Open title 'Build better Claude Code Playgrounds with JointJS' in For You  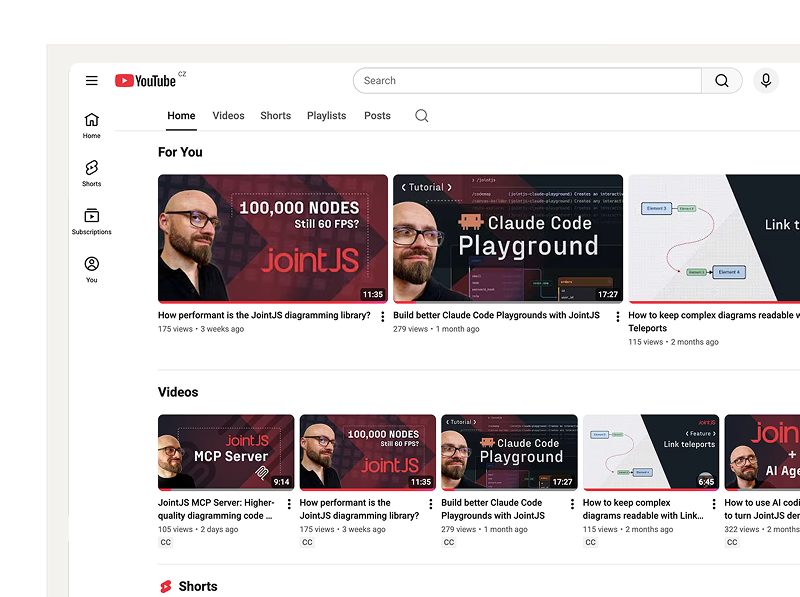click(x=496, y=315)
